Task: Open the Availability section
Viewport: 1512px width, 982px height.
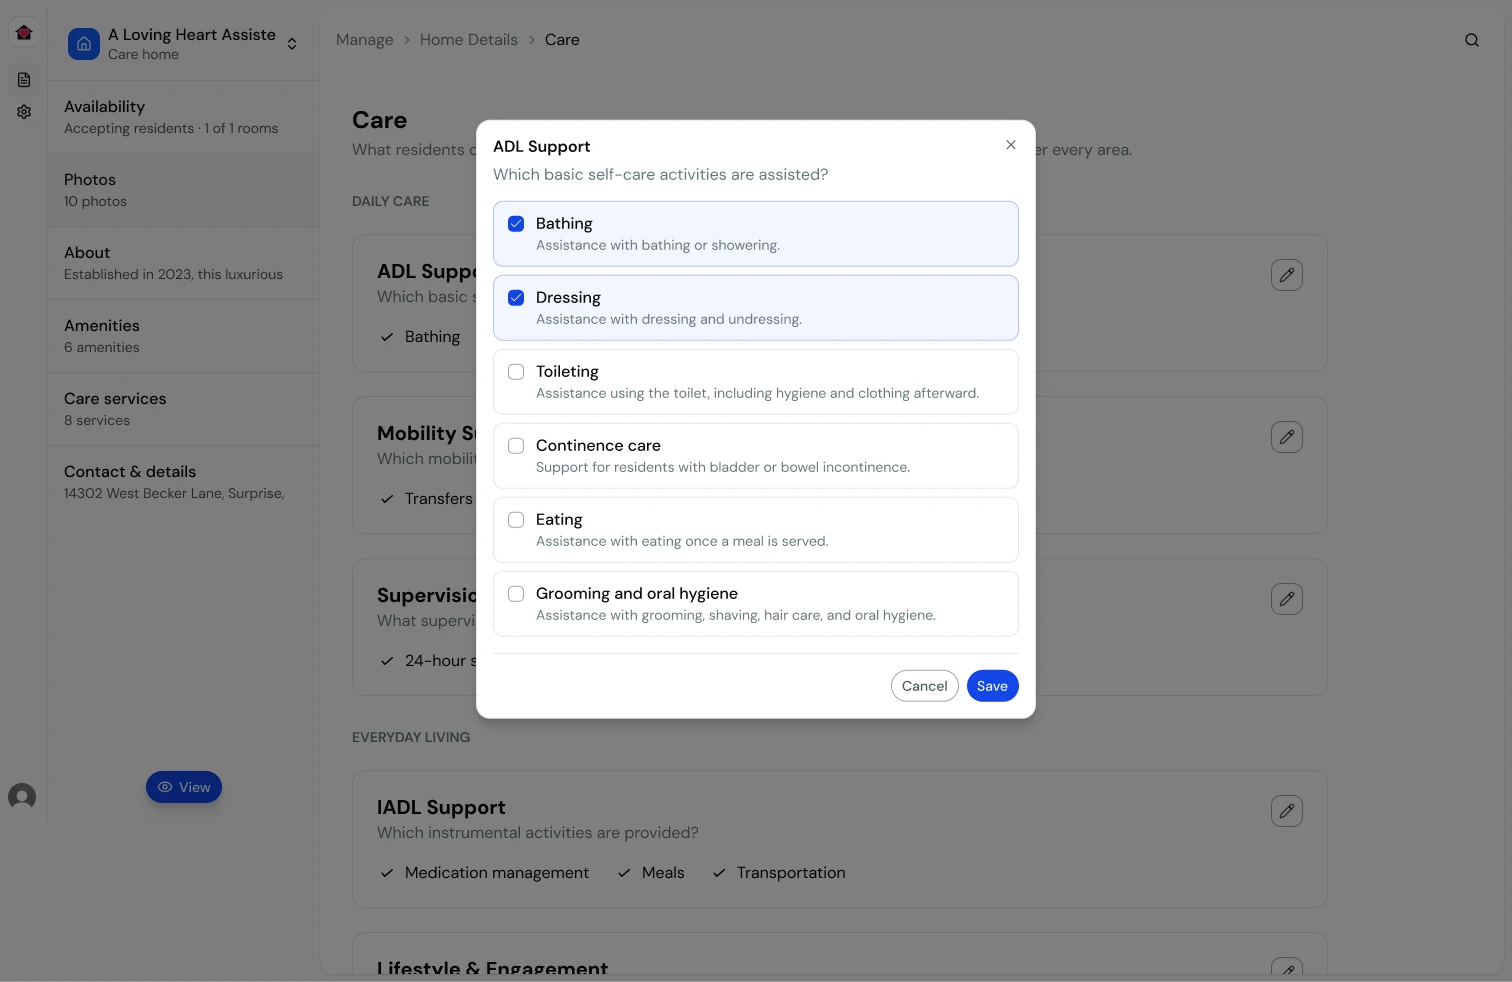Action: [184, 117]
